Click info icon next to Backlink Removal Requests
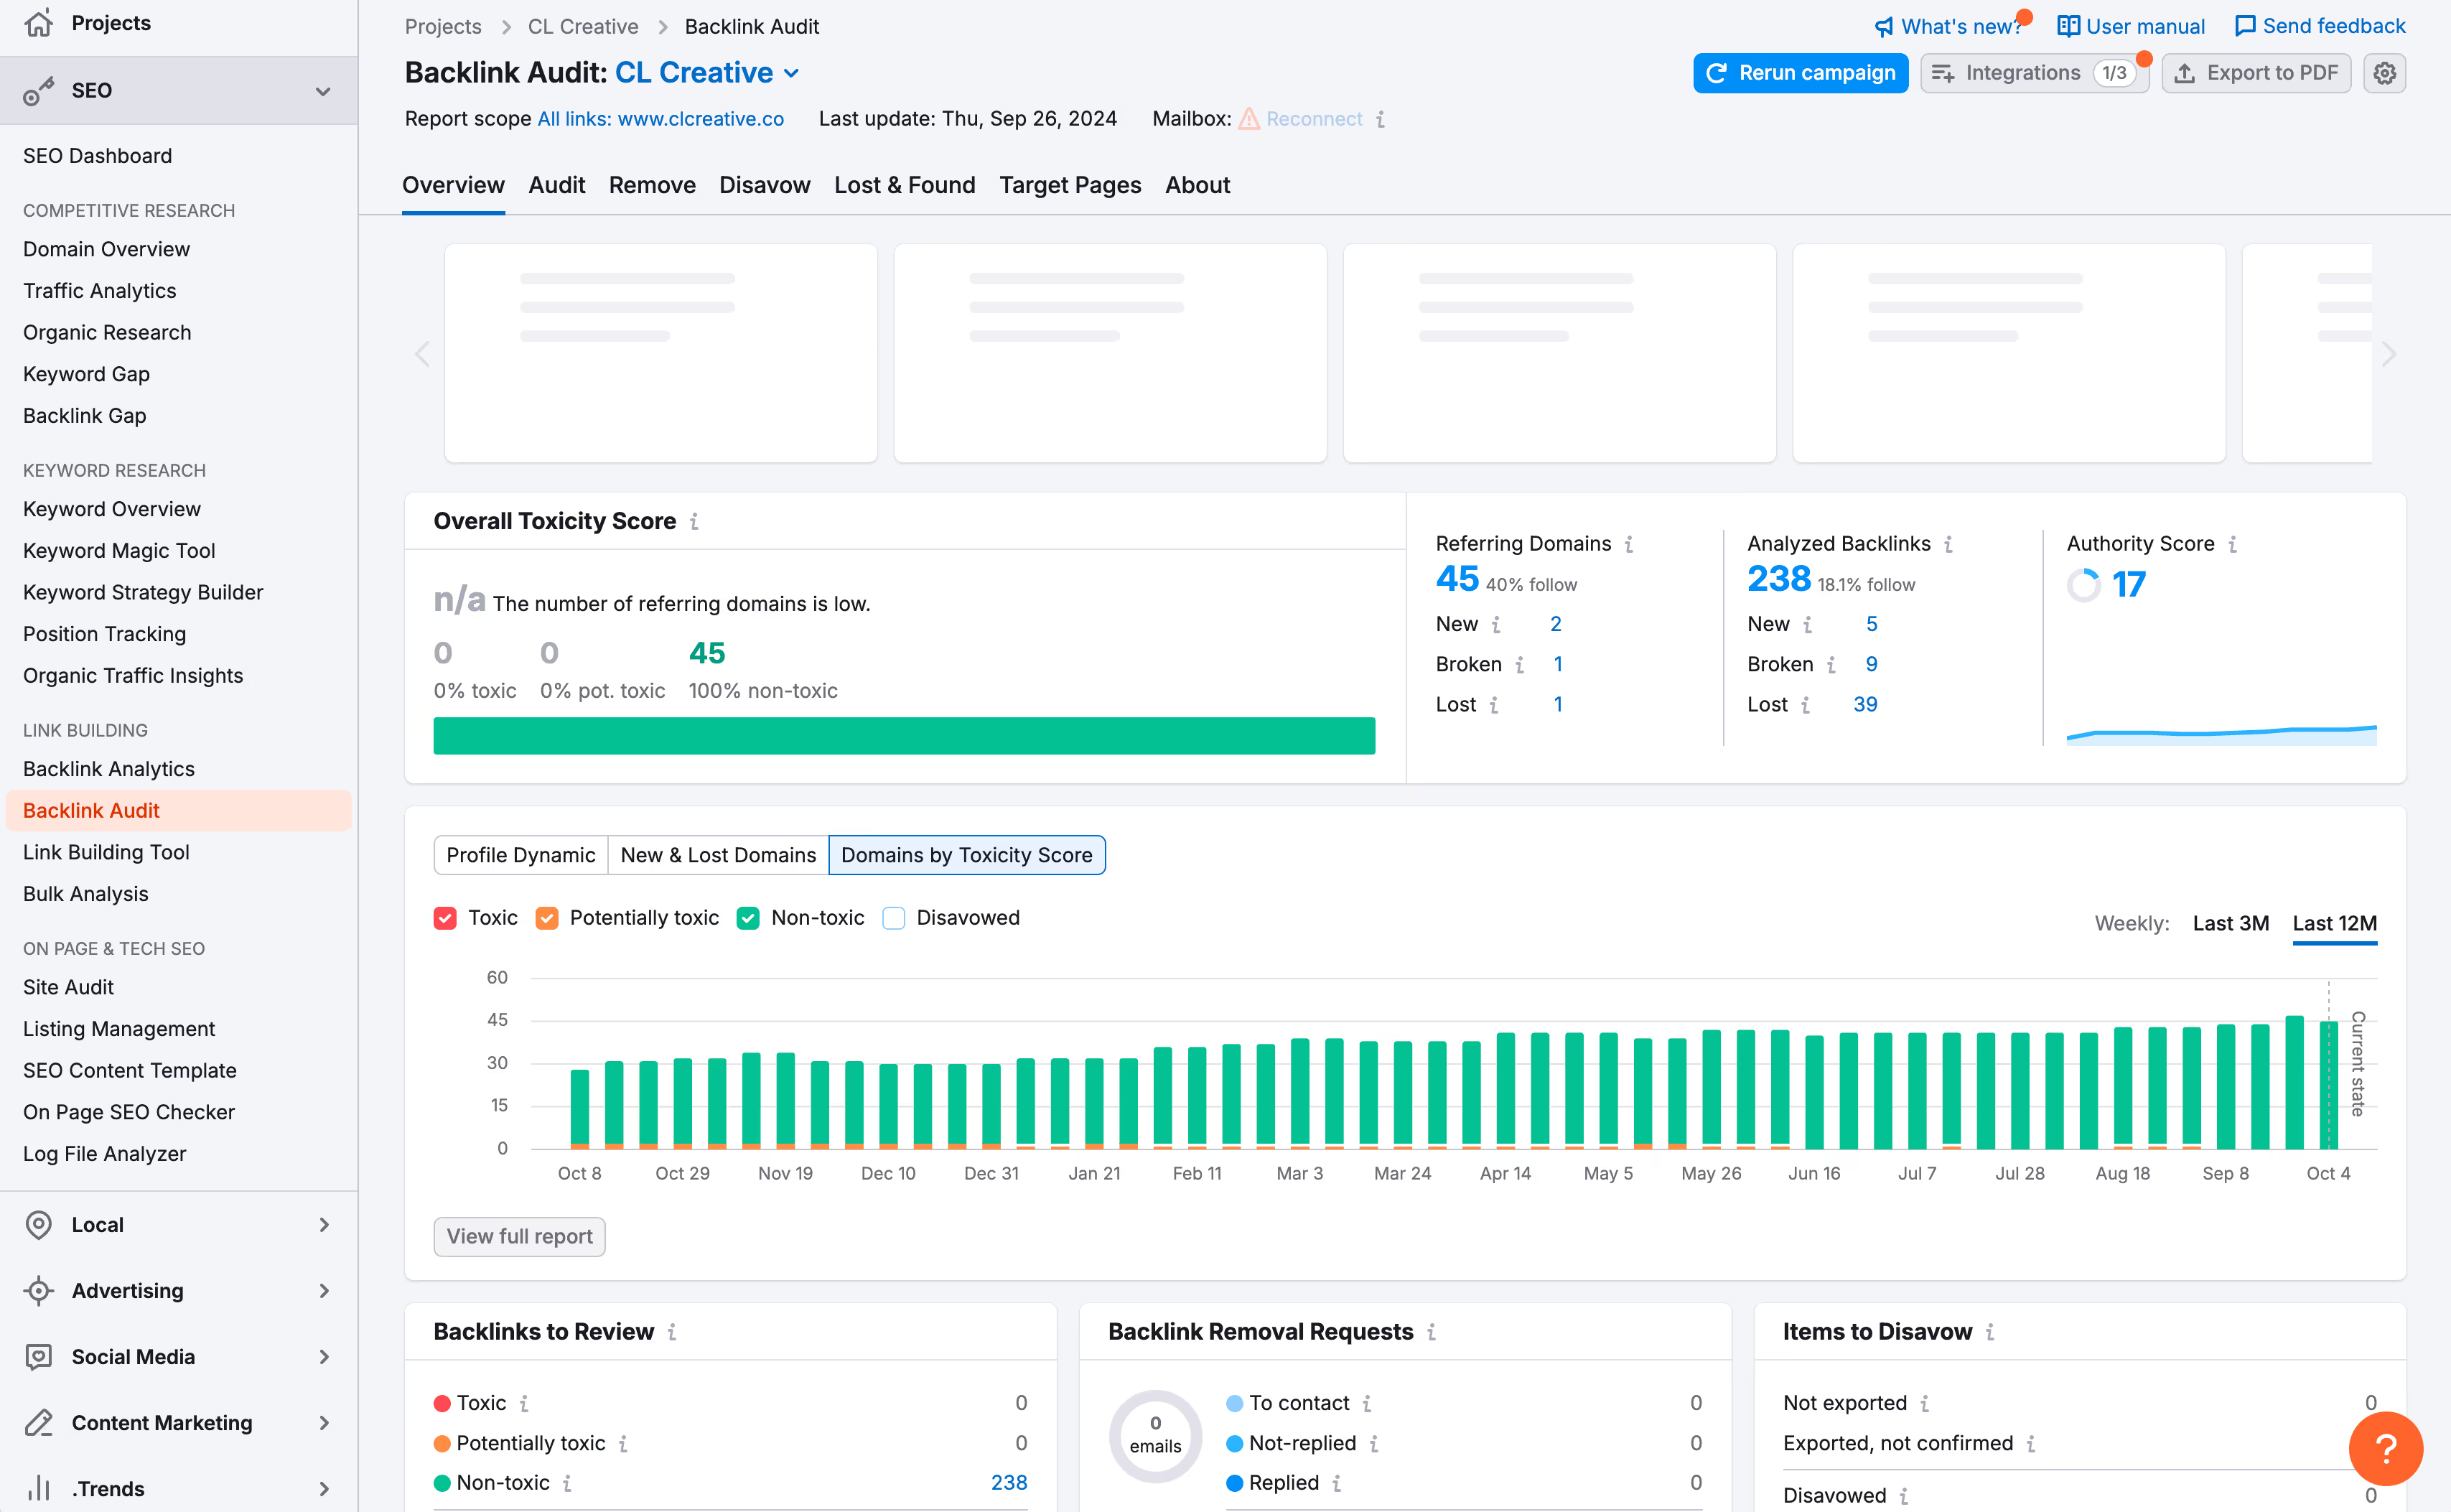 tap(1432, 1332)
